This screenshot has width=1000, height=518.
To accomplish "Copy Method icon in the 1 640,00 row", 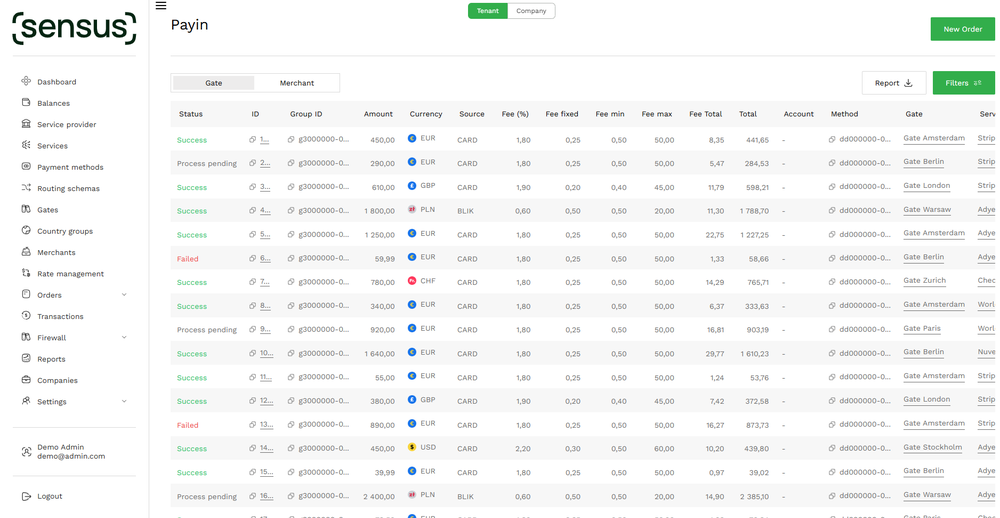I will (x=832, y=353).
